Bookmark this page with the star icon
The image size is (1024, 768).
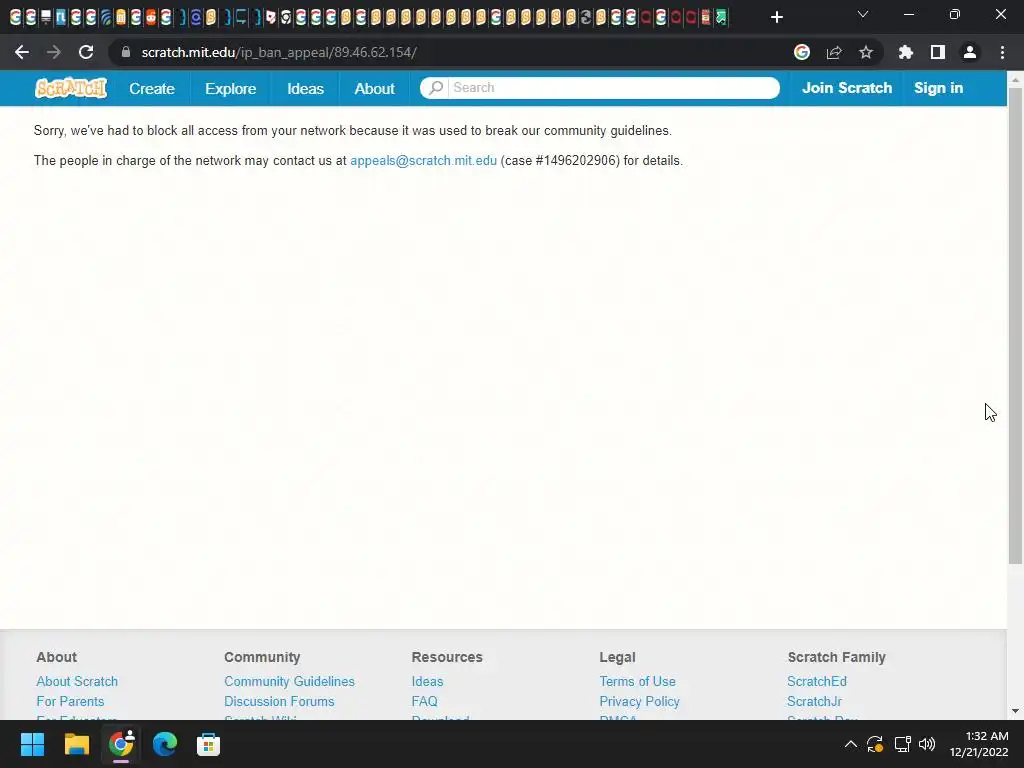click(866, 52)
